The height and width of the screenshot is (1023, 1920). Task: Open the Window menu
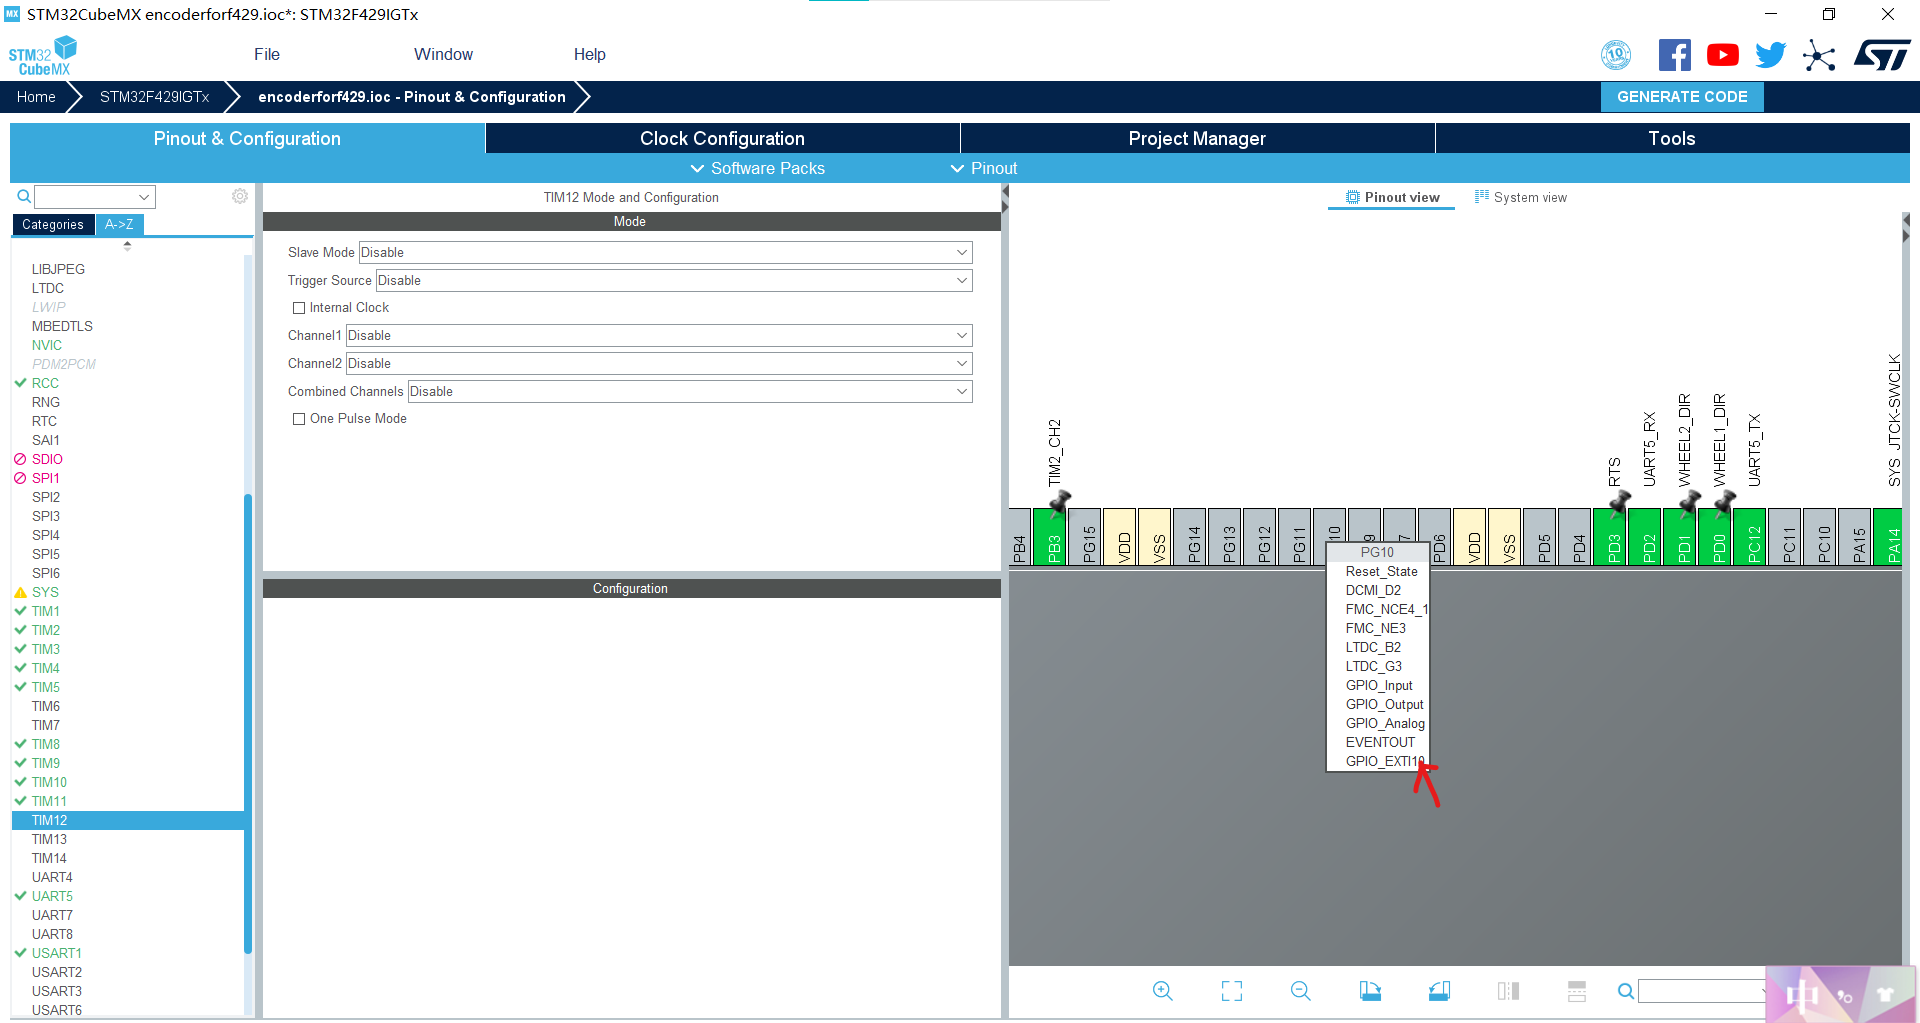pos(443,54)
